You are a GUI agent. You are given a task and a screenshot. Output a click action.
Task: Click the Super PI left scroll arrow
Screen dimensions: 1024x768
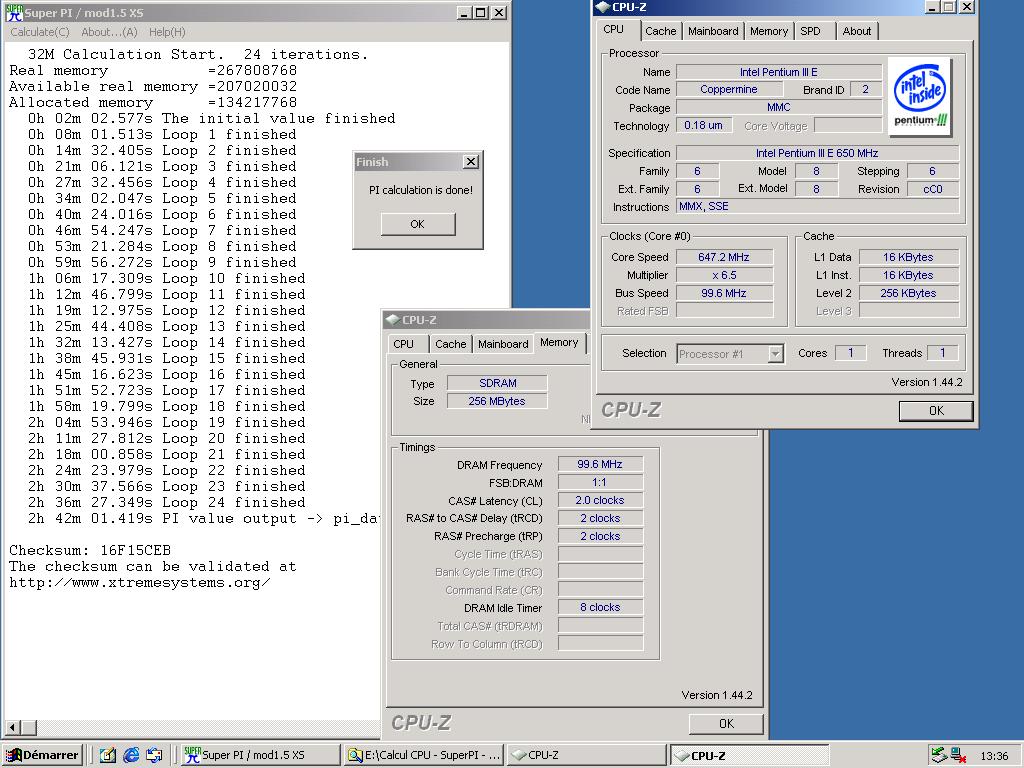(x=12, y=727)
